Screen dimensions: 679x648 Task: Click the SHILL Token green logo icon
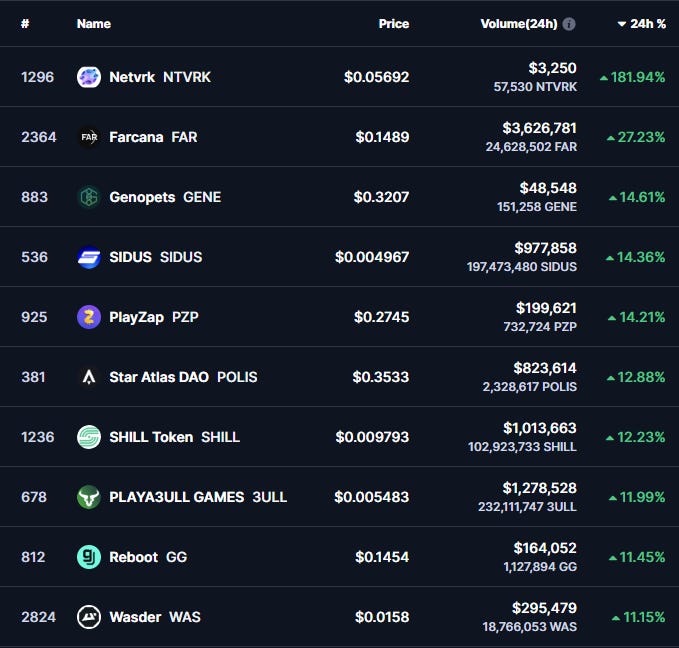coord(89,437)
